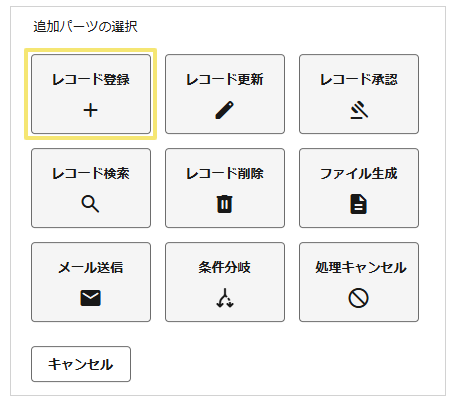Select the レコード検索 part label

91,173
